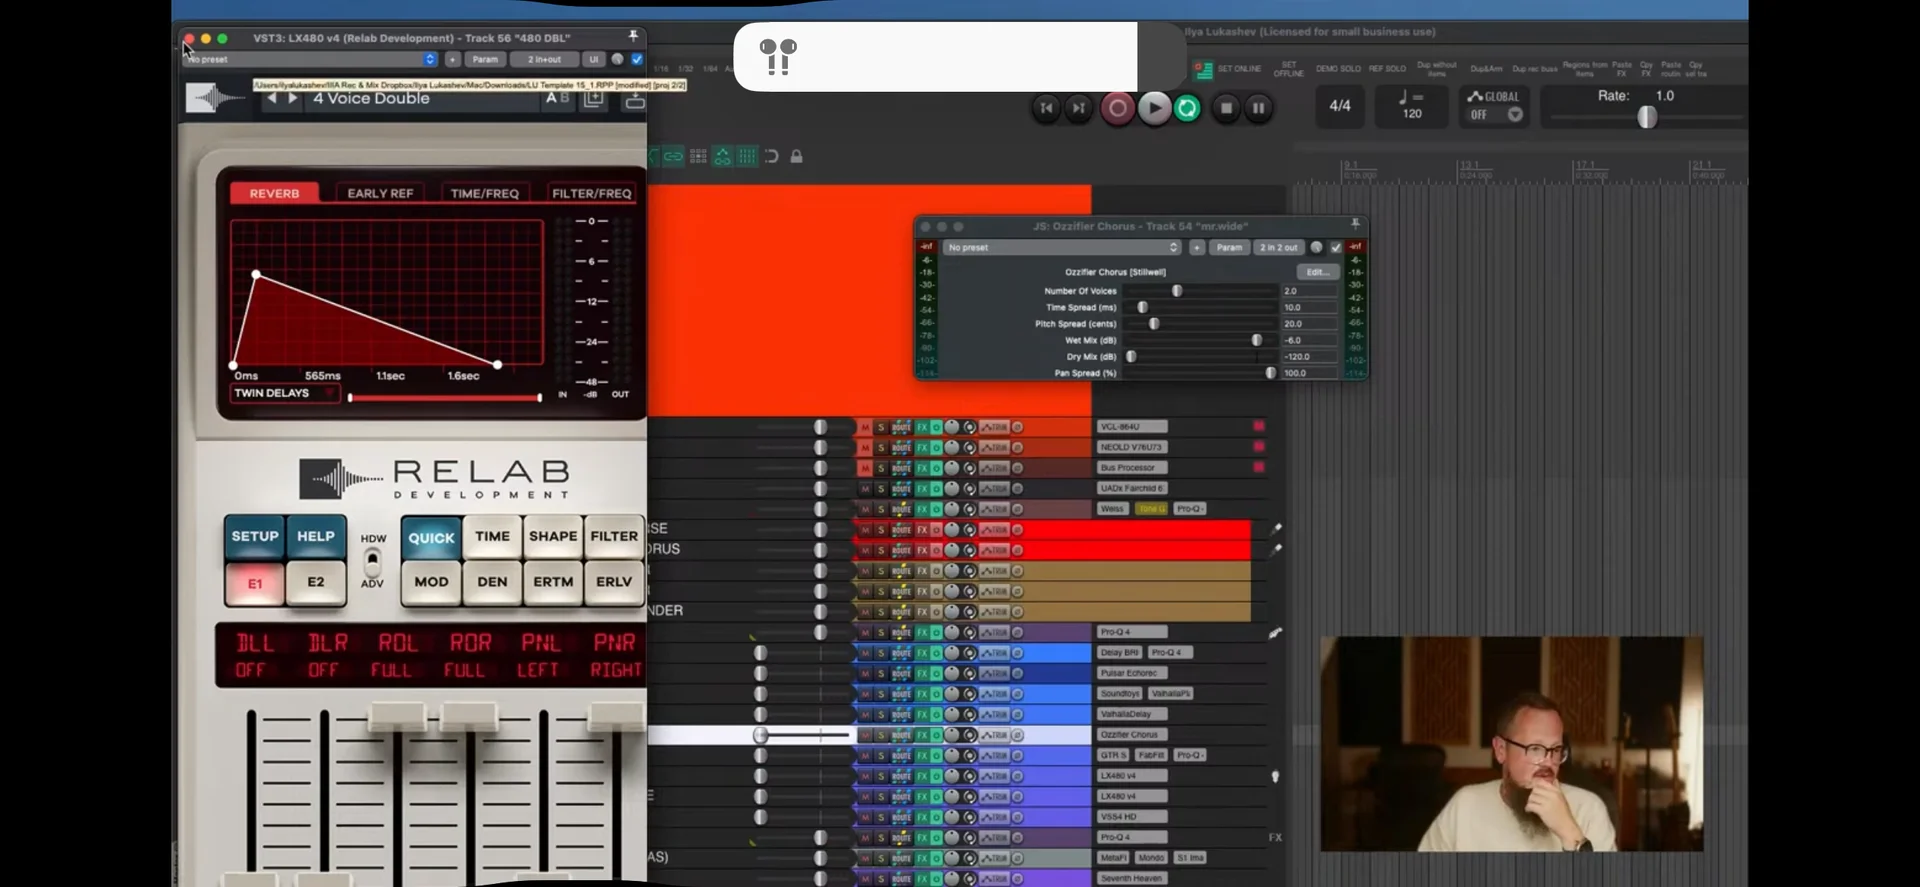
Task: Open the 4/4 time signature selector
Action: pyautogui.click(x=1340, y=106)
